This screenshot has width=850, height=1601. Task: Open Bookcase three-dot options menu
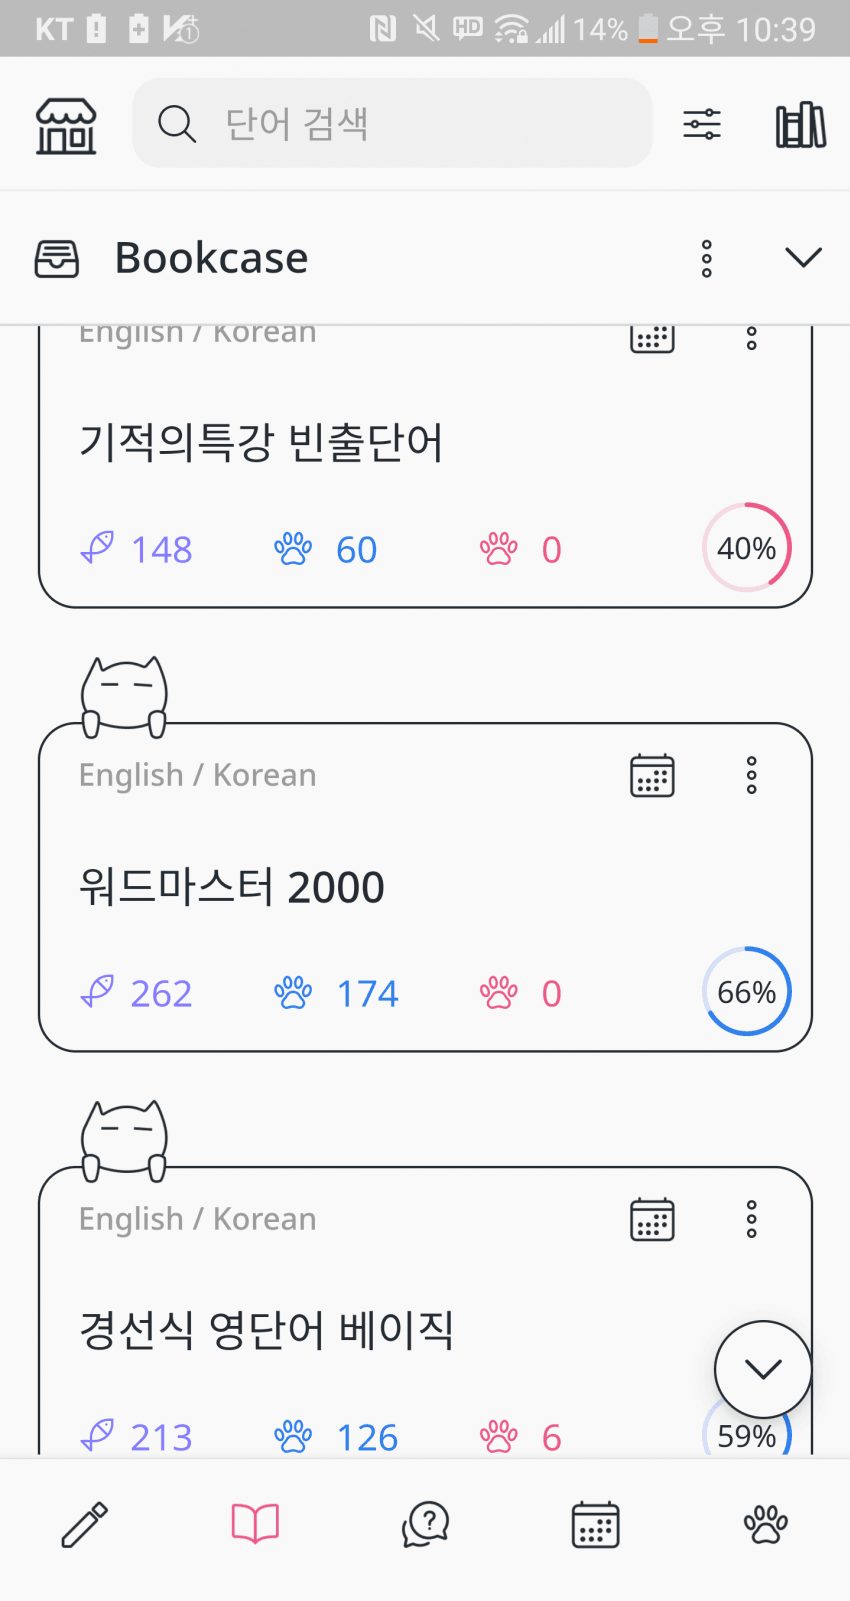pyautogui.click(x=707, y=258)
